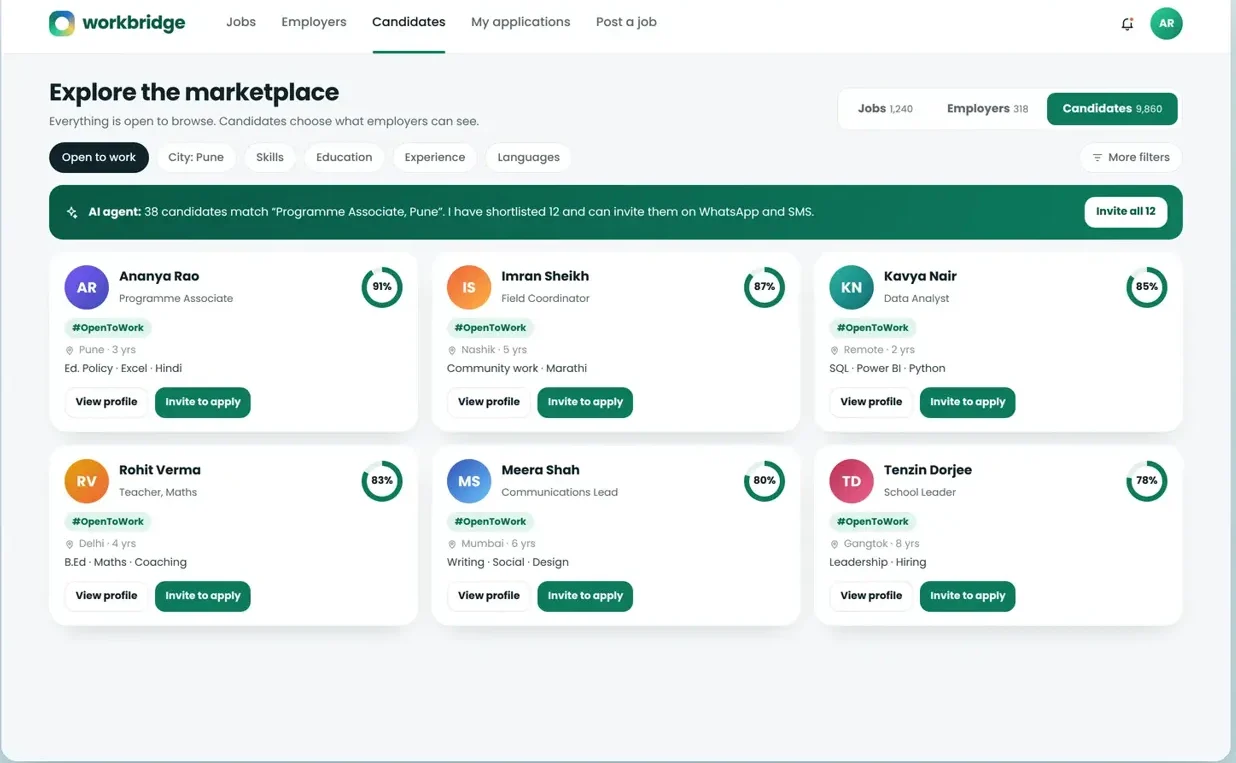1236x763 pixels.
Task: Click Tenzin Dorjee's TD avatar
Action: pyautogui.click(x=851, y=481)
